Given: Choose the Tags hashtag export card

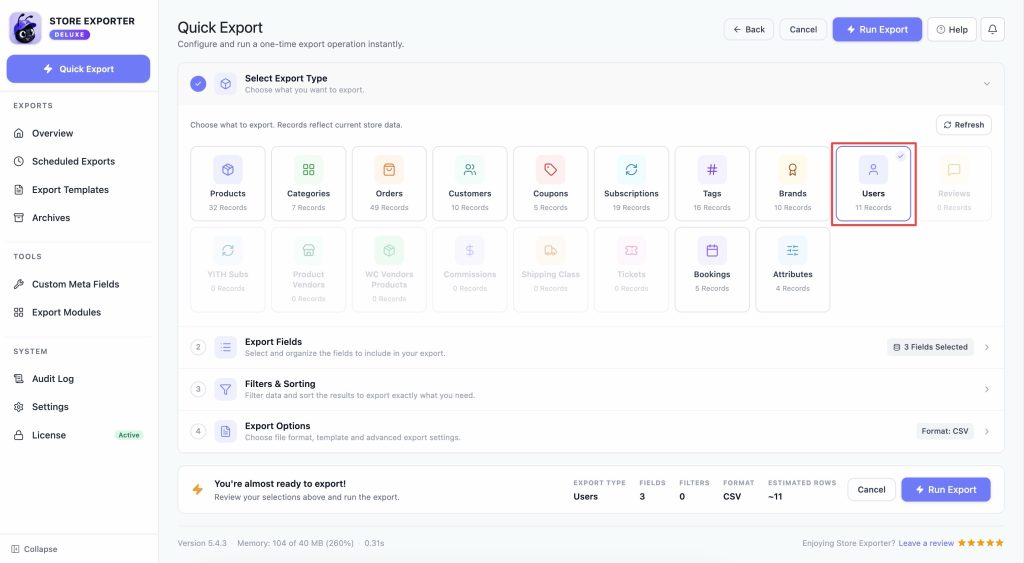Looking at the screenshot, I should [712, 184].
